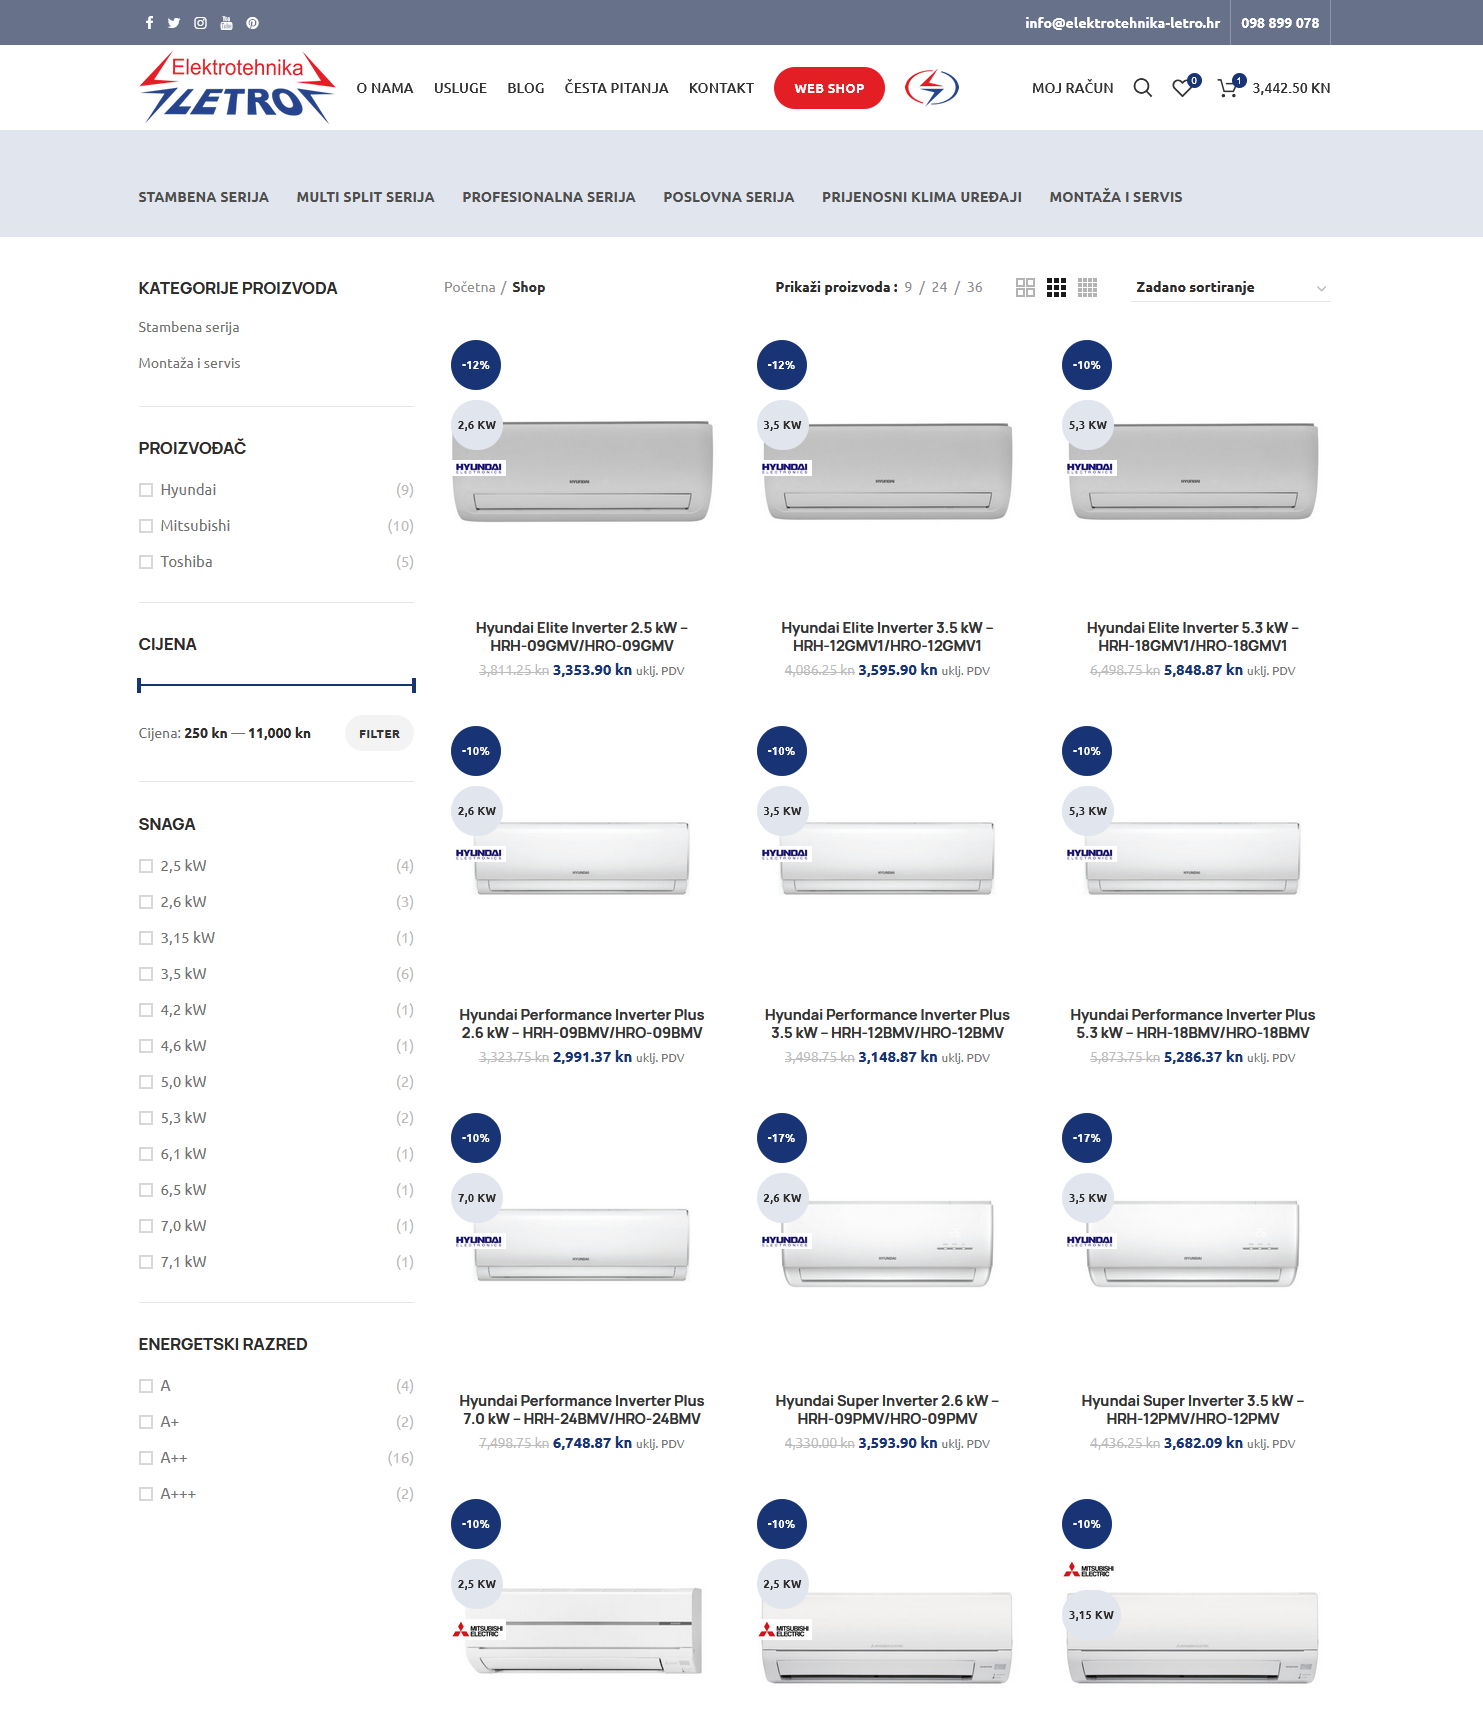This screenshot has height=1717, width=1483.
Task: Click the 3,5 KW badge on Elite Inverter 3.5 kW
Action: tap(782, 425)
